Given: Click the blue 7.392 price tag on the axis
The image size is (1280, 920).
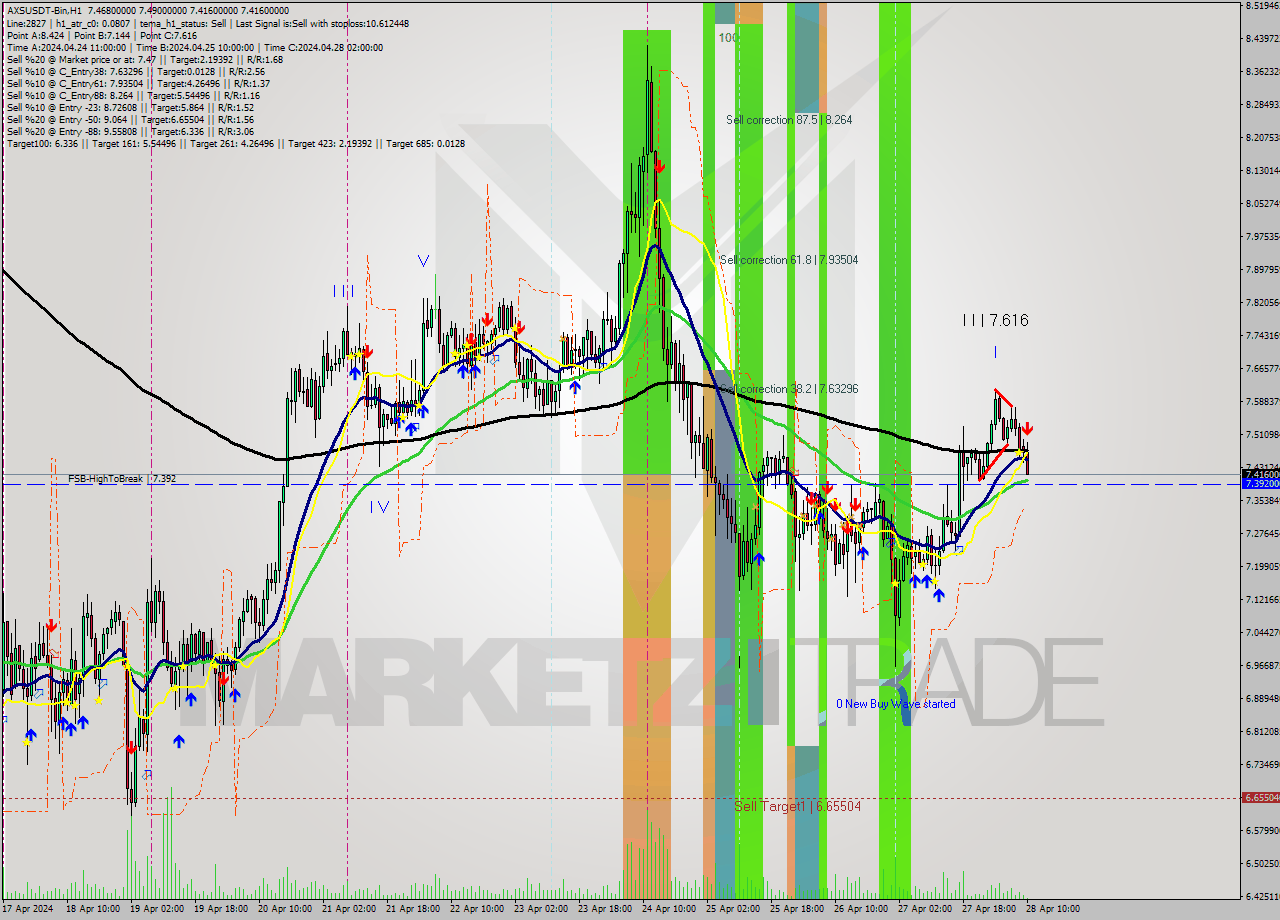Looking at the screenshot, I should pyautogui.click(x=1260, y=483).
